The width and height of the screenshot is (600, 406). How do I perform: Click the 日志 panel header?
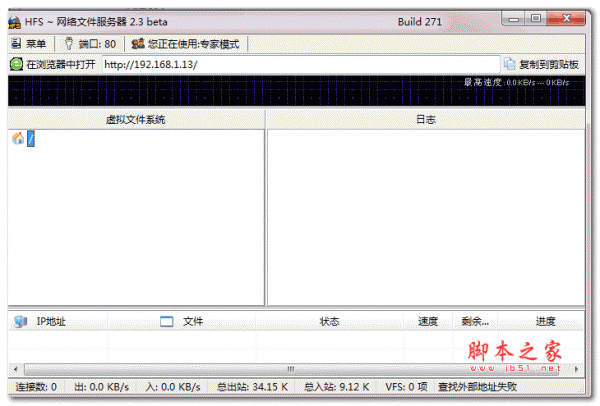pos(426,120)
